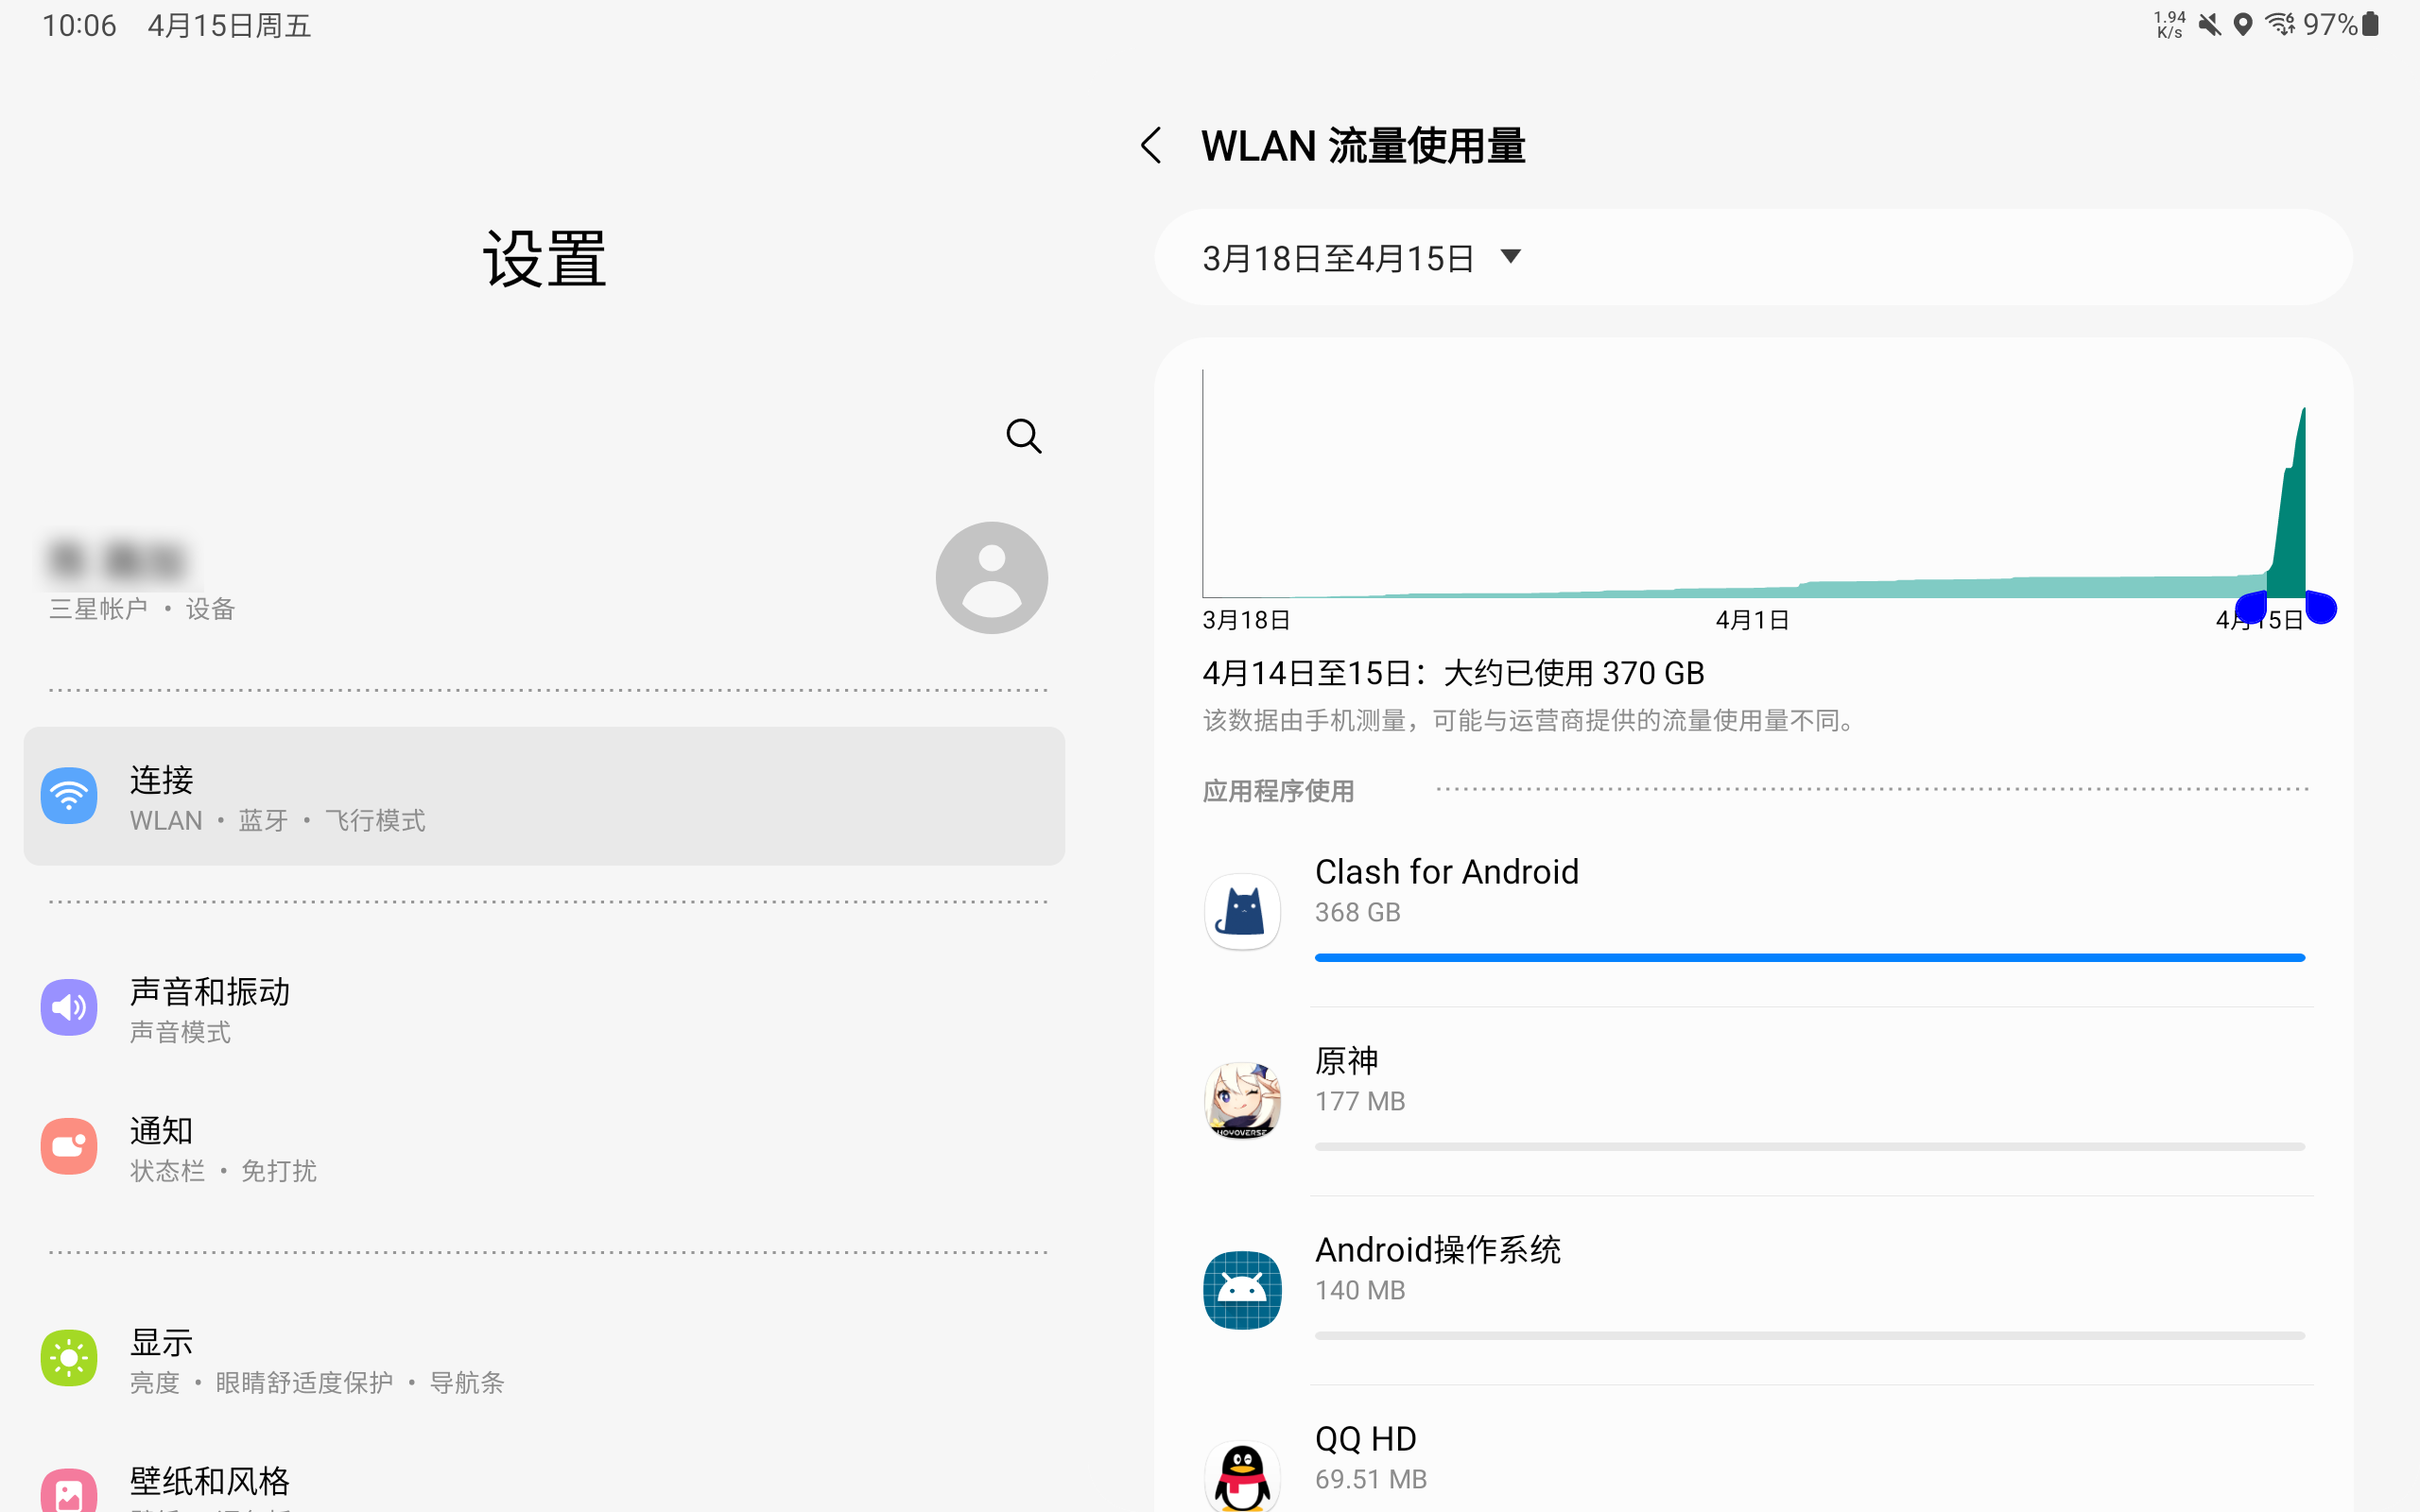Tap the QQ HD penguin icon
Screen dimensions: 2420x1512
tap(1242, 1475)
